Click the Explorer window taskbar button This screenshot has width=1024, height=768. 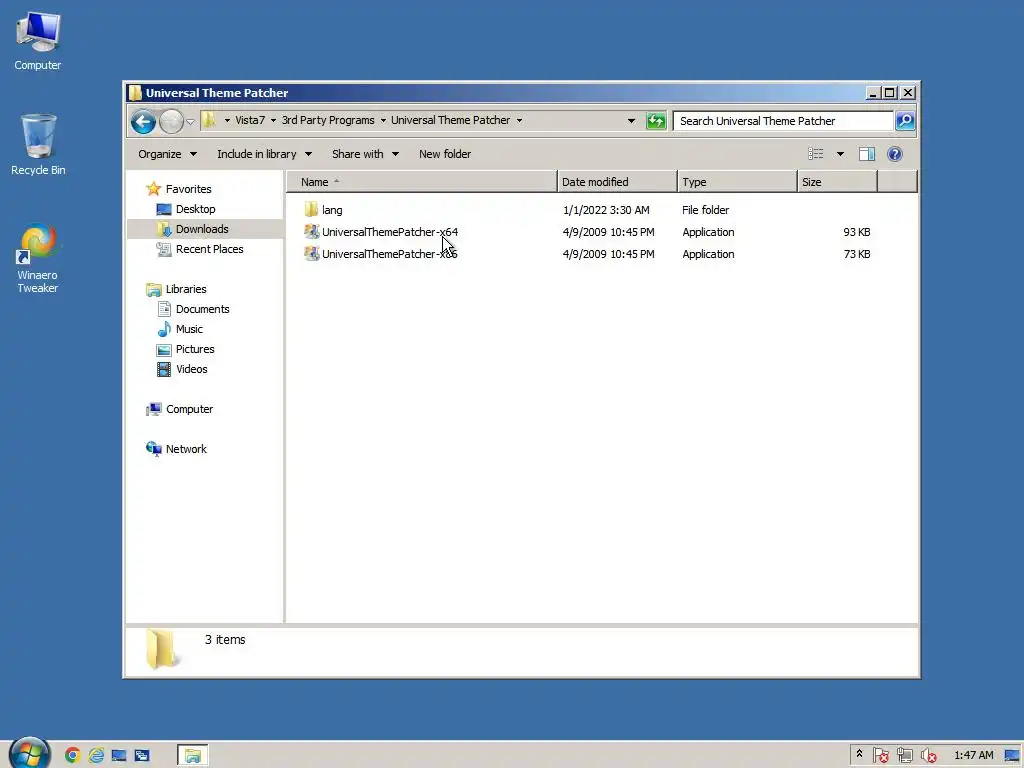pos(193,756)
